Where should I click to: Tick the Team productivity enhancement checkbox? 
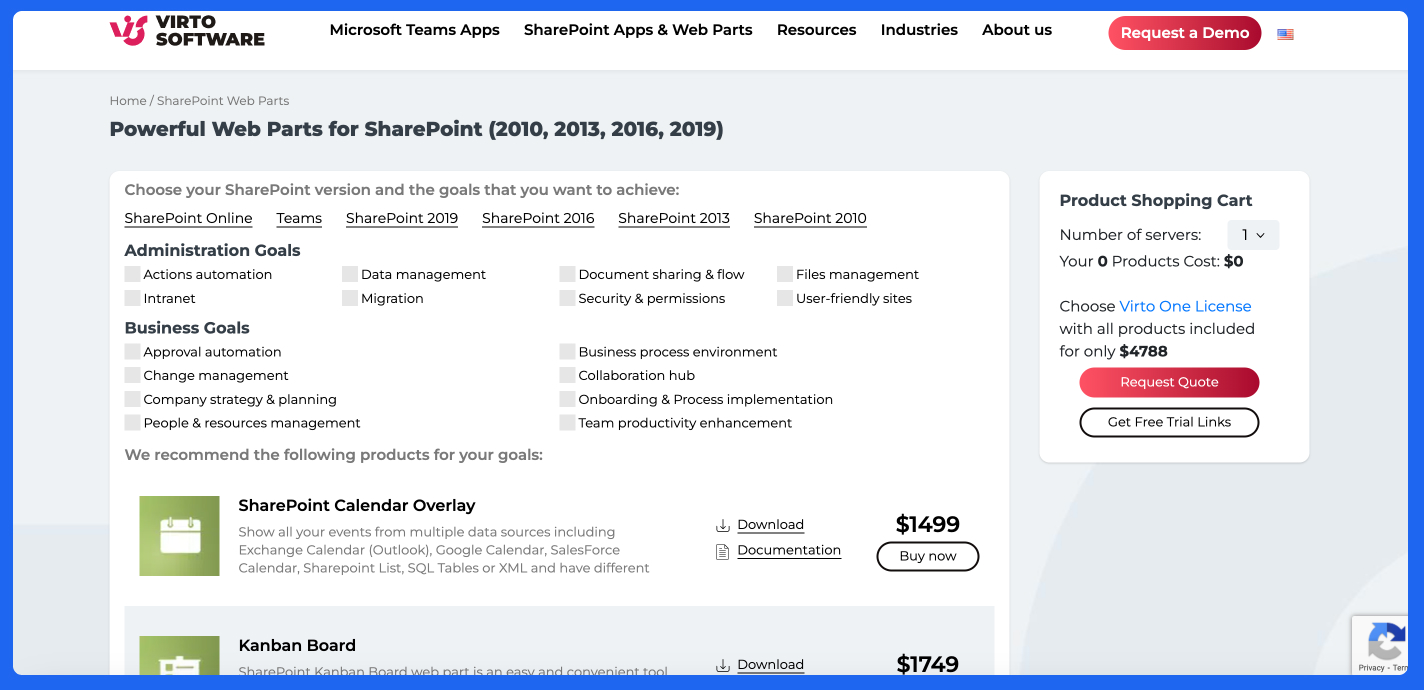coord(567,423)
